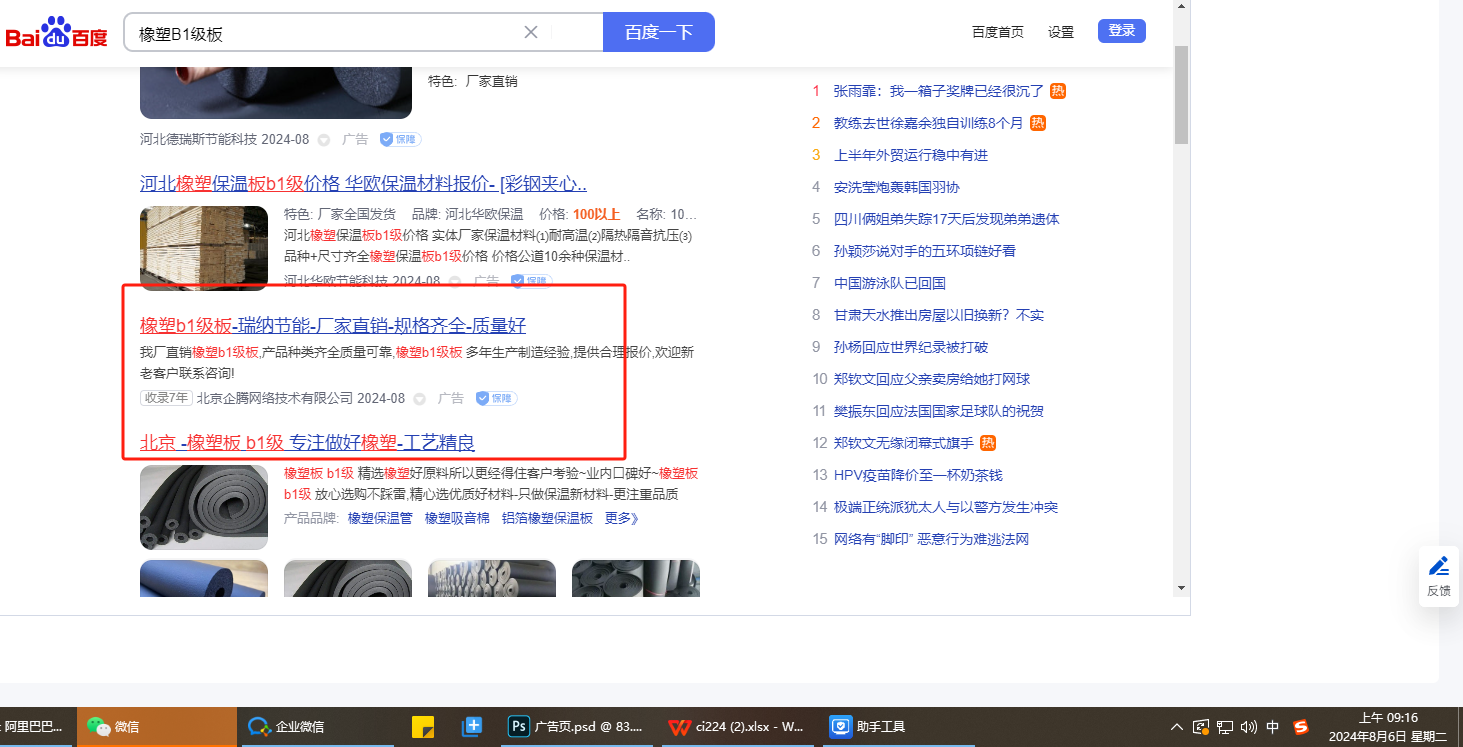Click the 河北德瑞斯节能科技 advertiser name

(x=198, y=139)
